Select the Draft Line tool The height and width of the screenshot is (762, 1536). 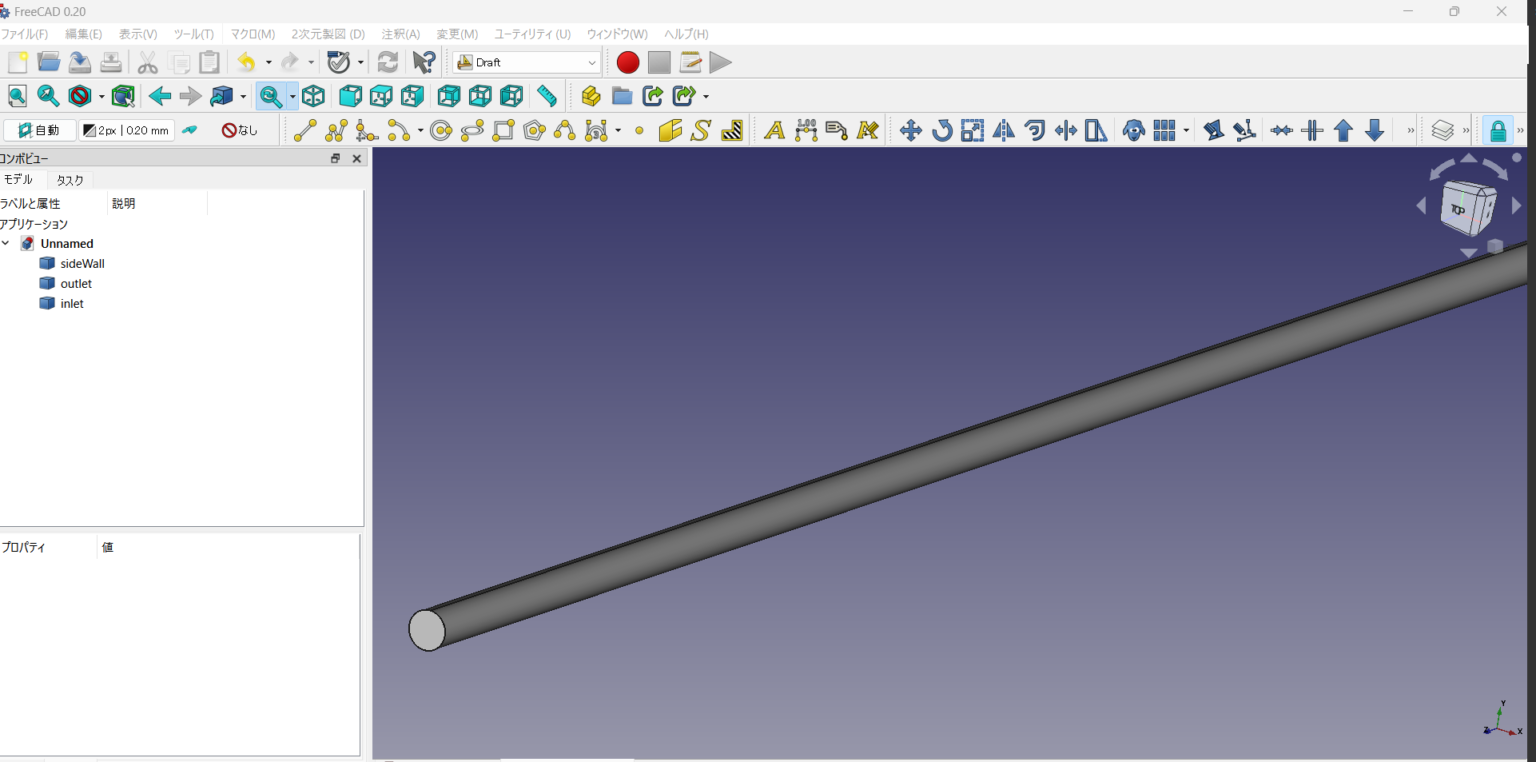[305, 130]
